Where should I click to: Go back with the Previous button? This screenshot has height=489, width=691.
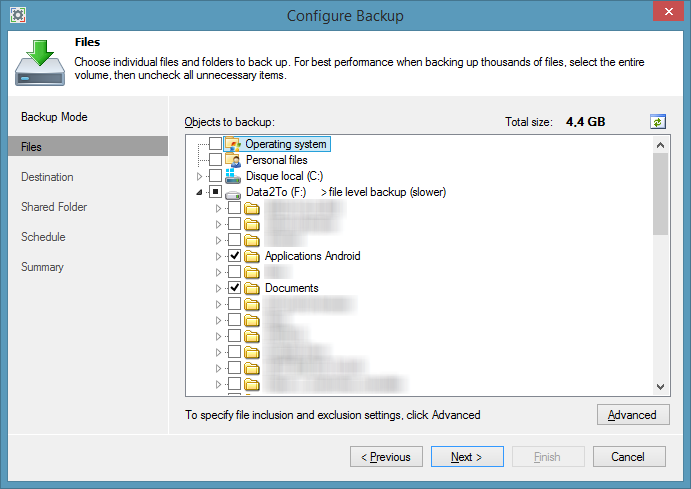click(386, 456)
